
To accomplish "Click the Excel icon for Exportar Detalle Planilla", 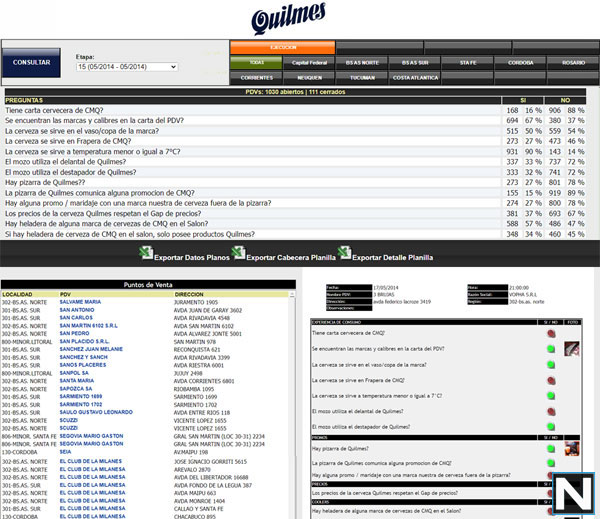I will [344, 253].
